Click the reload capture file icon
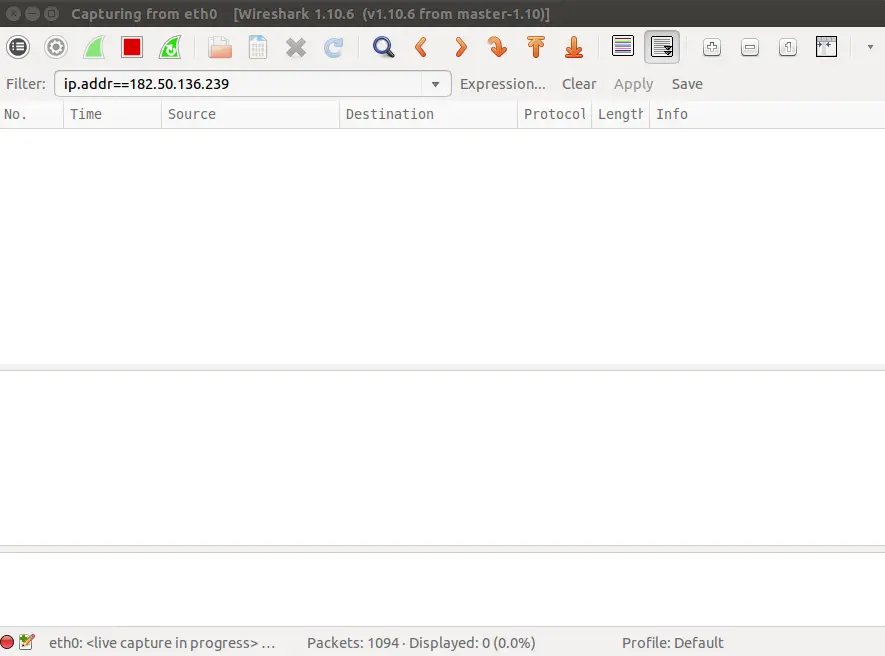The image size is (885, 656). click(x=334, y=48)
